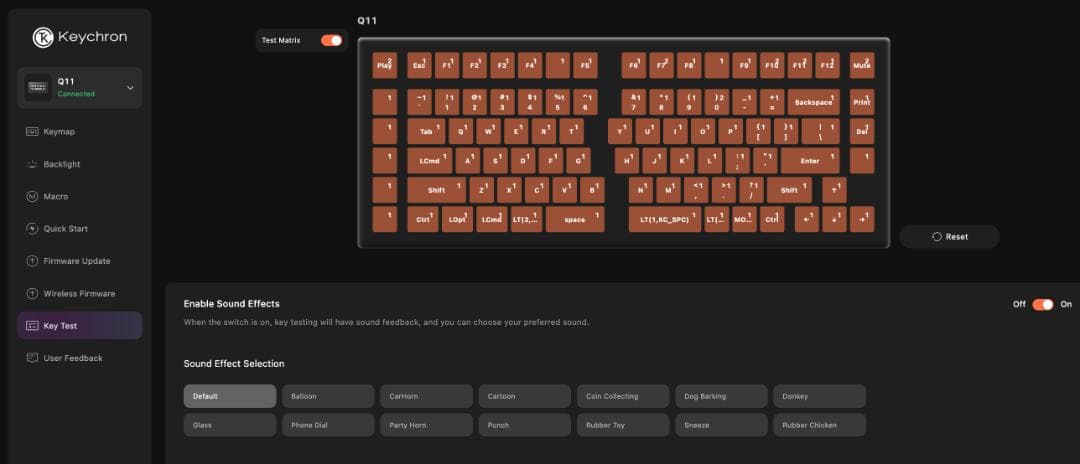Choose the Dog Barking sound
1080x464 pixels.
point(721,397)
